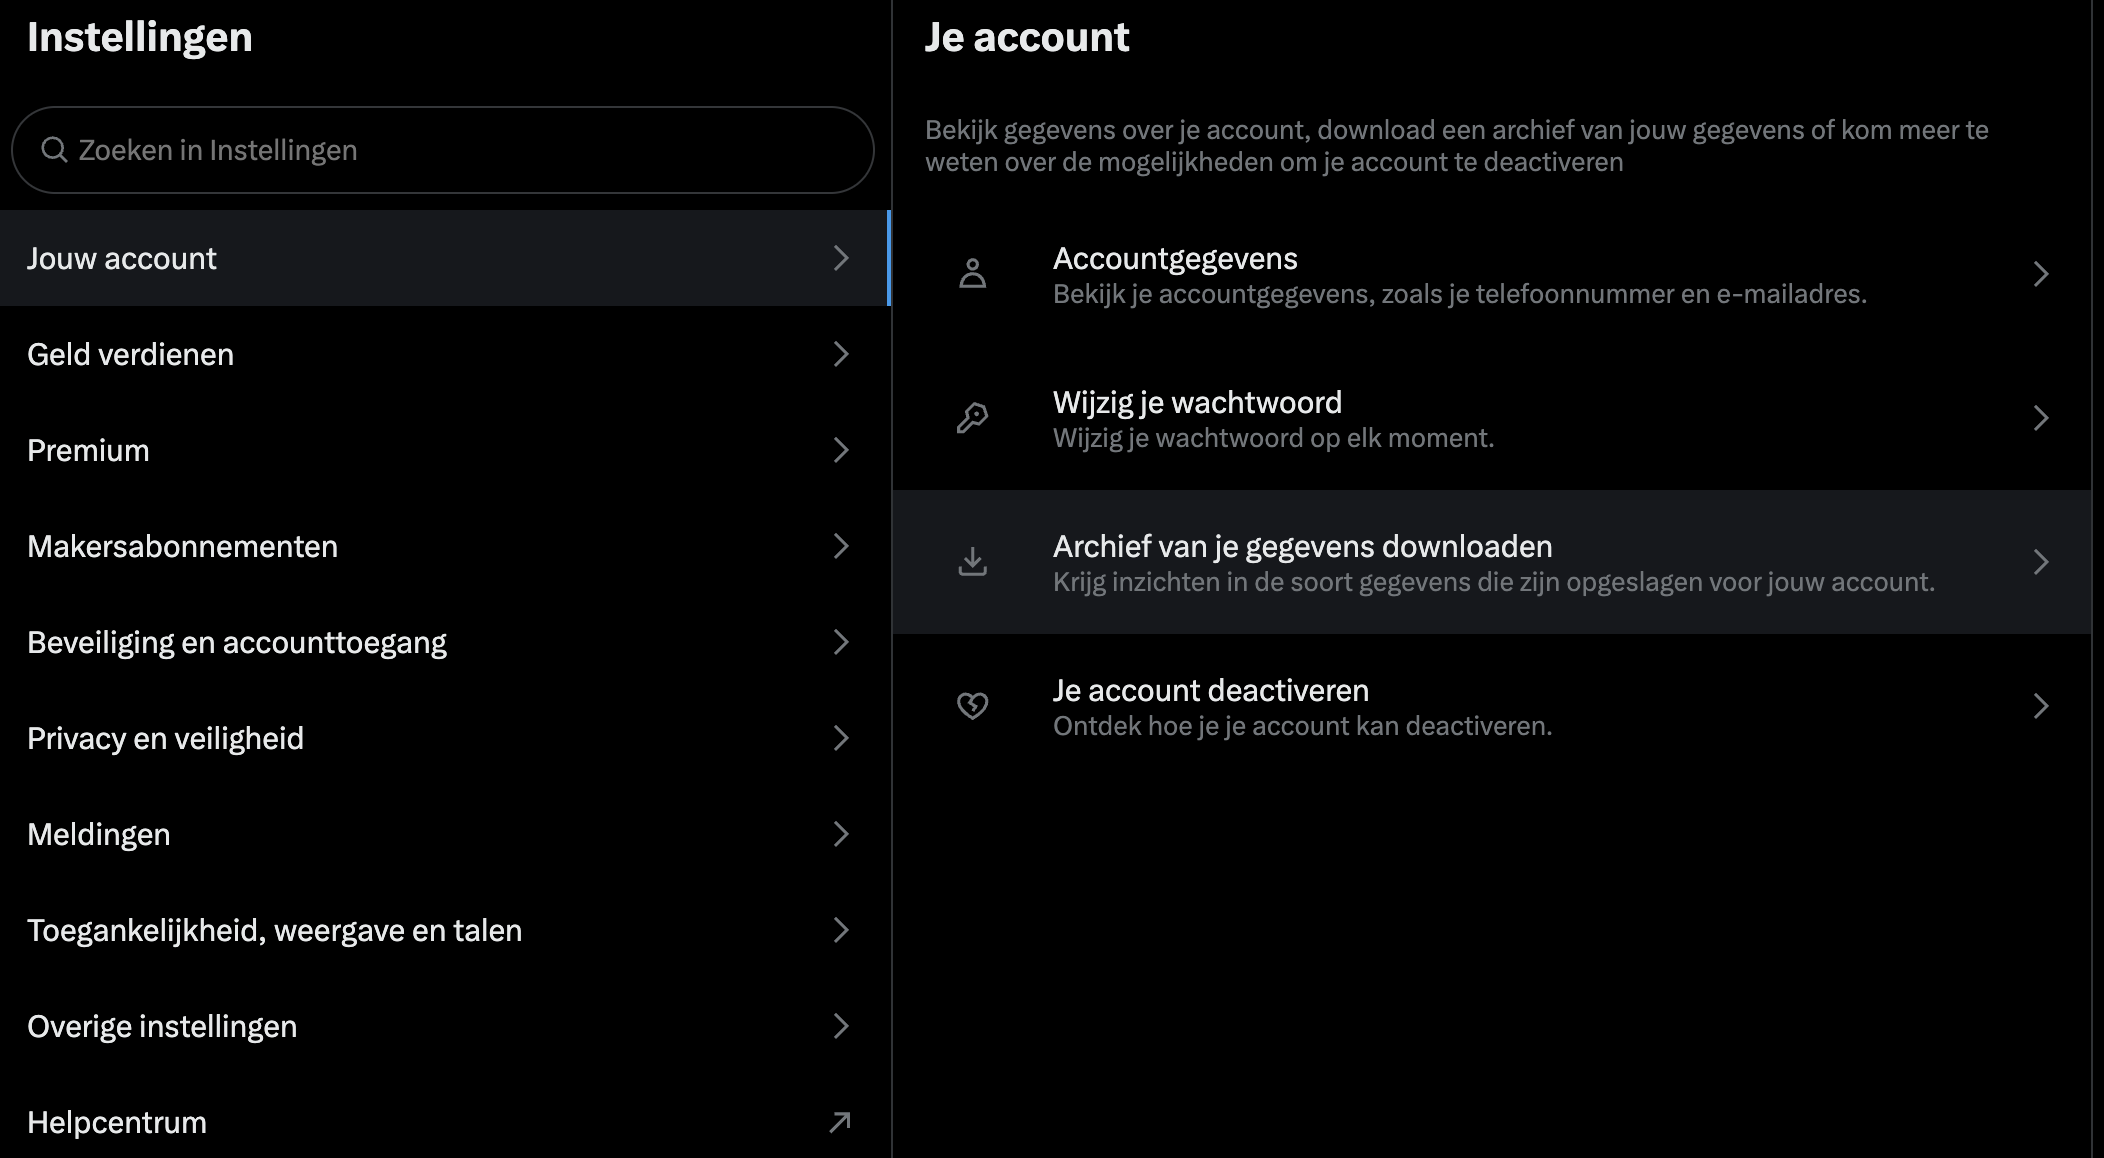Click the broken heart deactivate icon
Screen dimensions: 2104x1158
pyautogui.click(x=972, y=706)
